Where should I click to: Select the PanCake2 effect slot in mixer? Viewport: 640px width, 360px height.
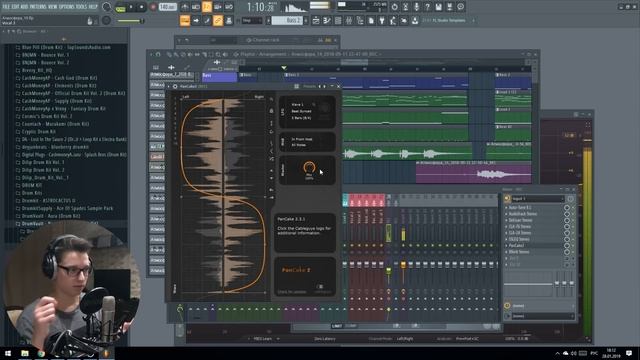[533, 246]
